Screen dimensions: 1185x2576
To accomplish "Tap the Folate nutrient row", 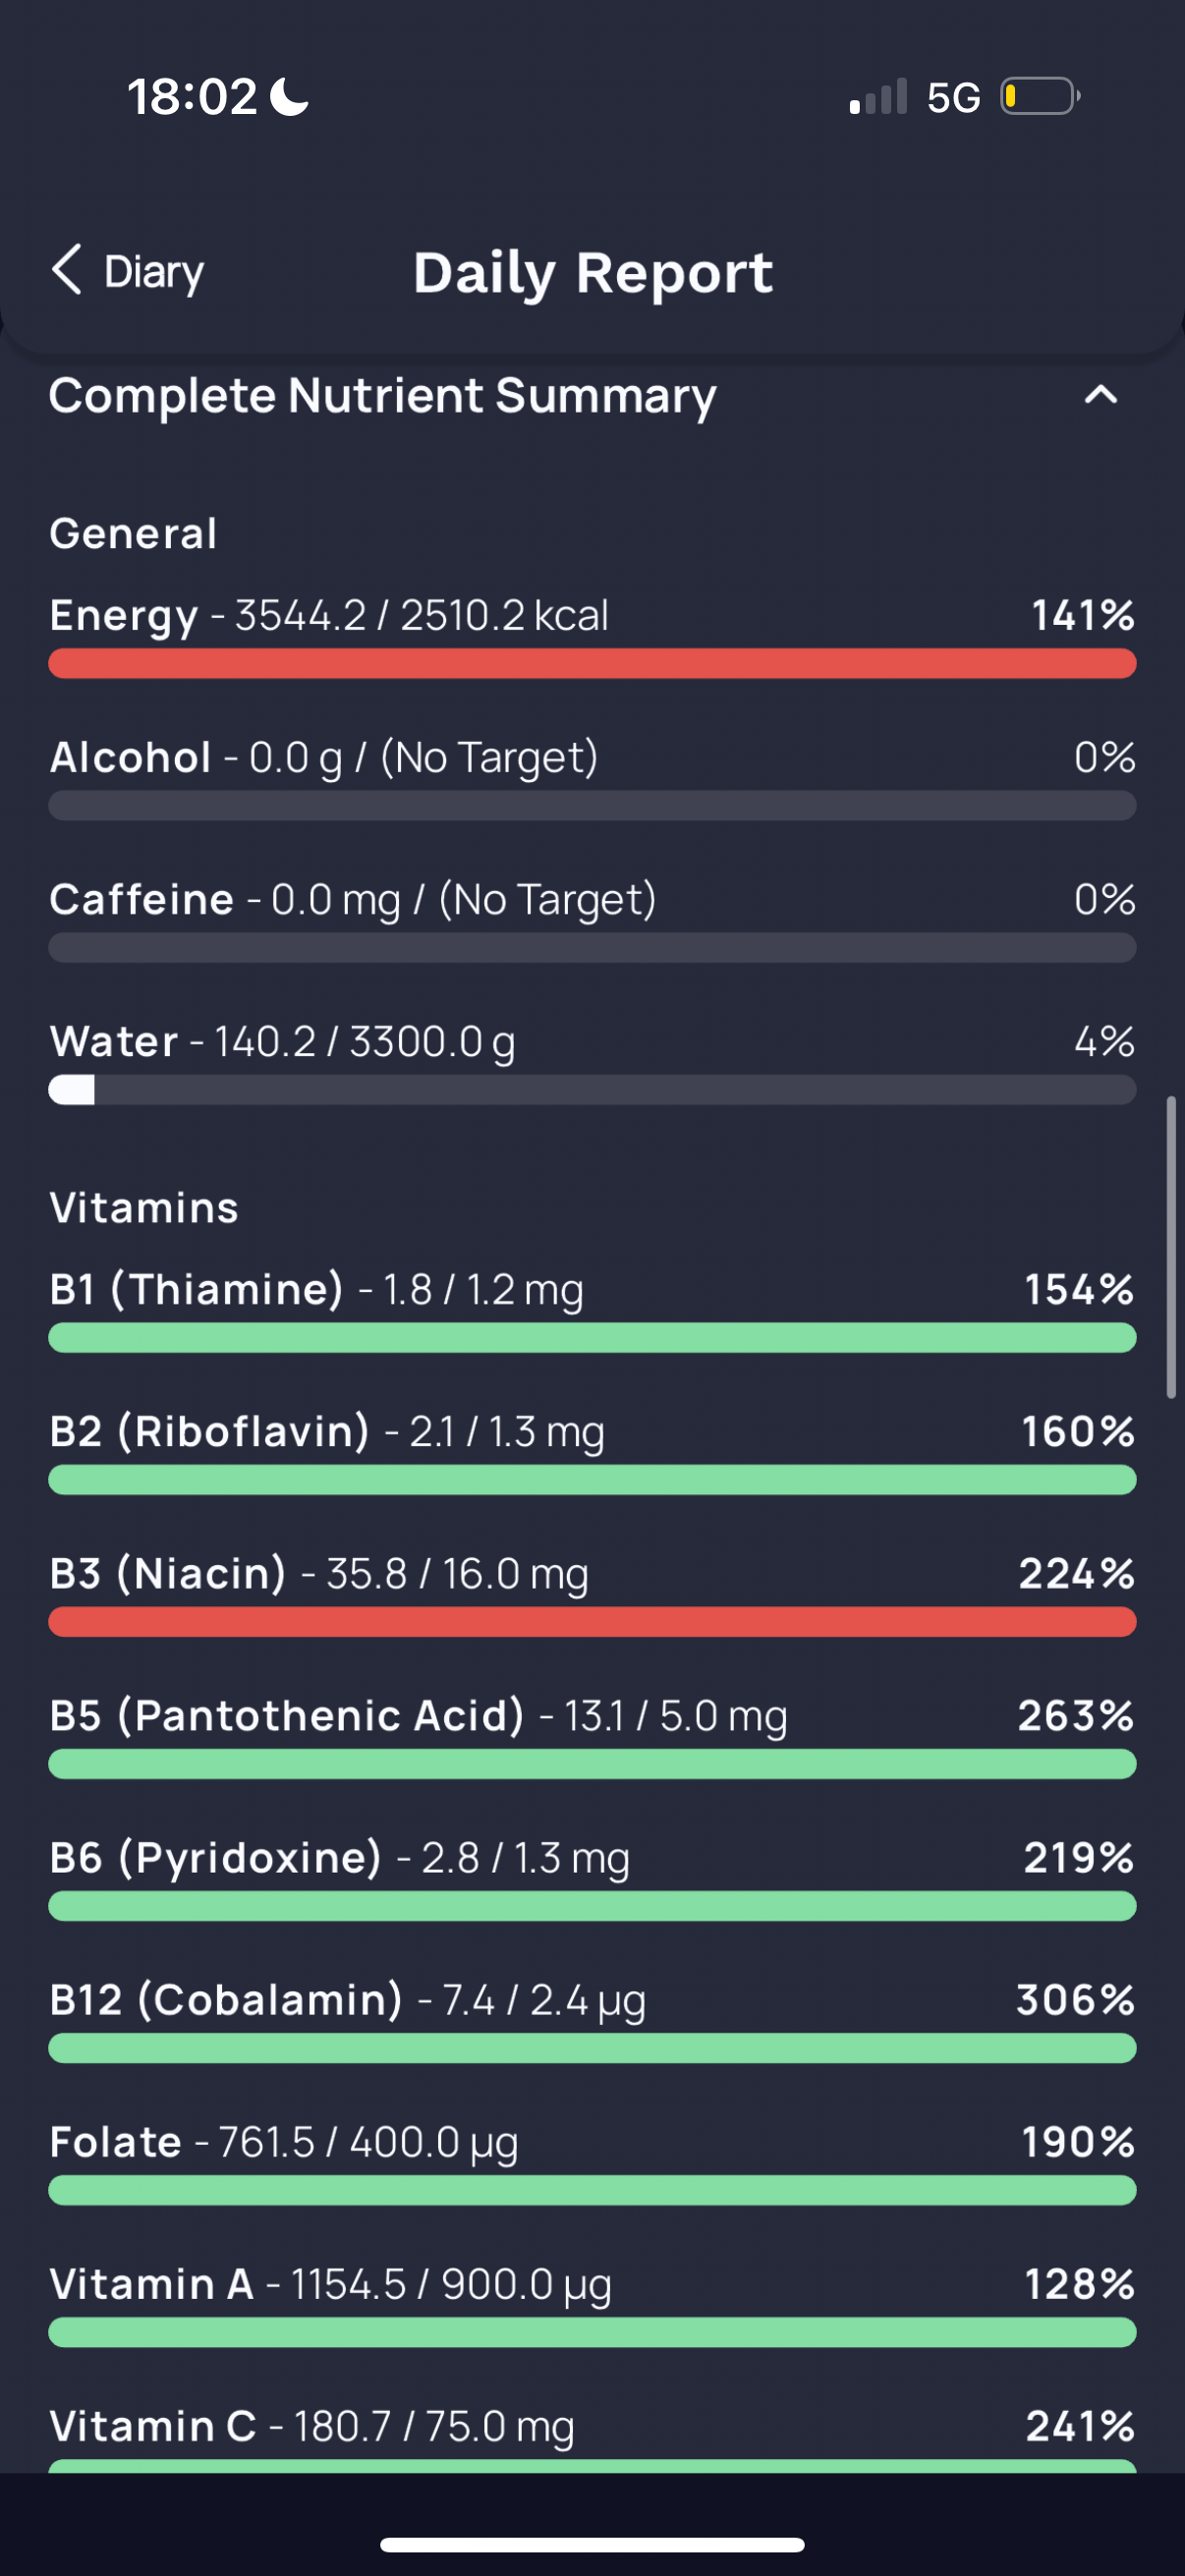I will pos(592,2162).
